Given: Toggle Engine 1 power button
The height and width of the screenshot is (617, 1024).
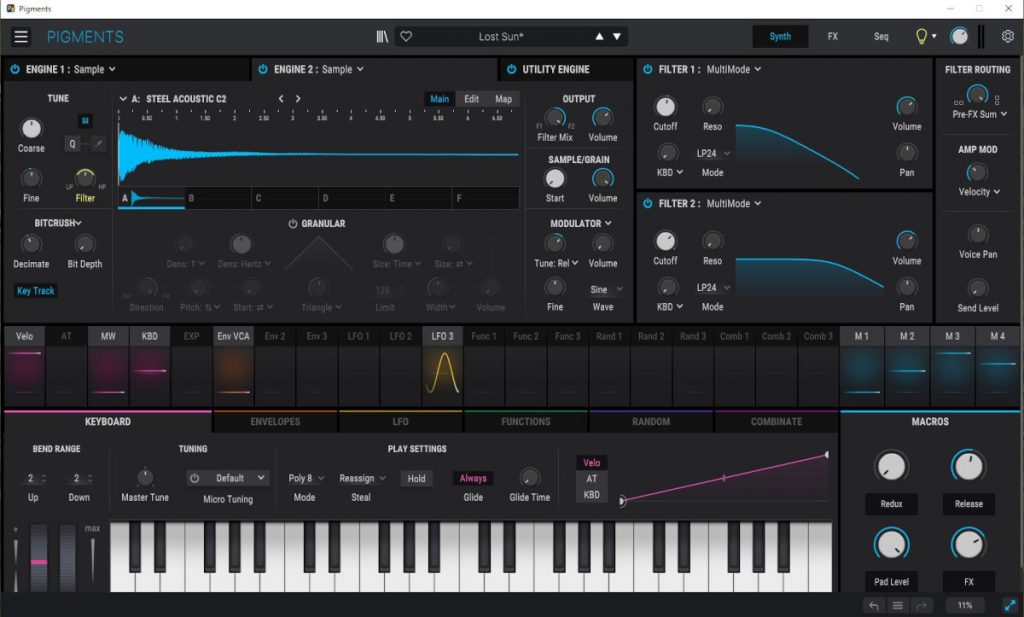Looking at the screenshot, I should 14,69.
